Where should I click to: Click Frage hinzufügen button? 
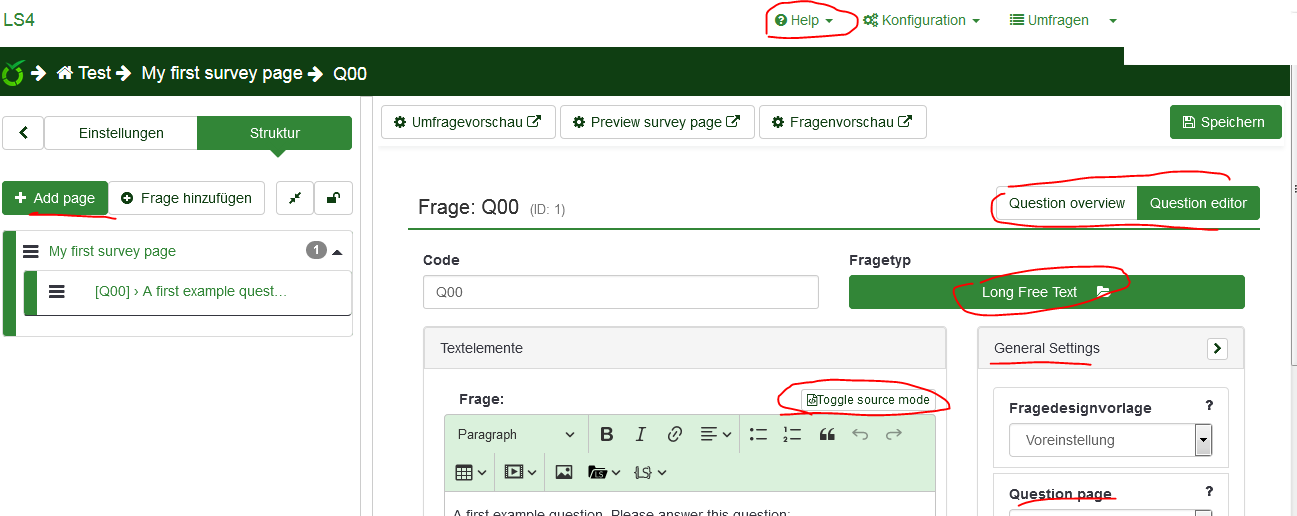[x=186, y=198]
